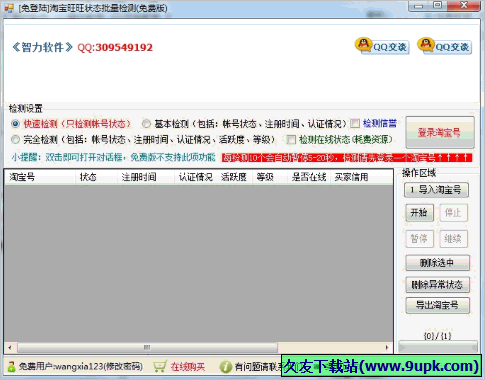The image size is (485, 380).
Task: Click the horizontal scrollbar thumb
Action: click(147, 347)
